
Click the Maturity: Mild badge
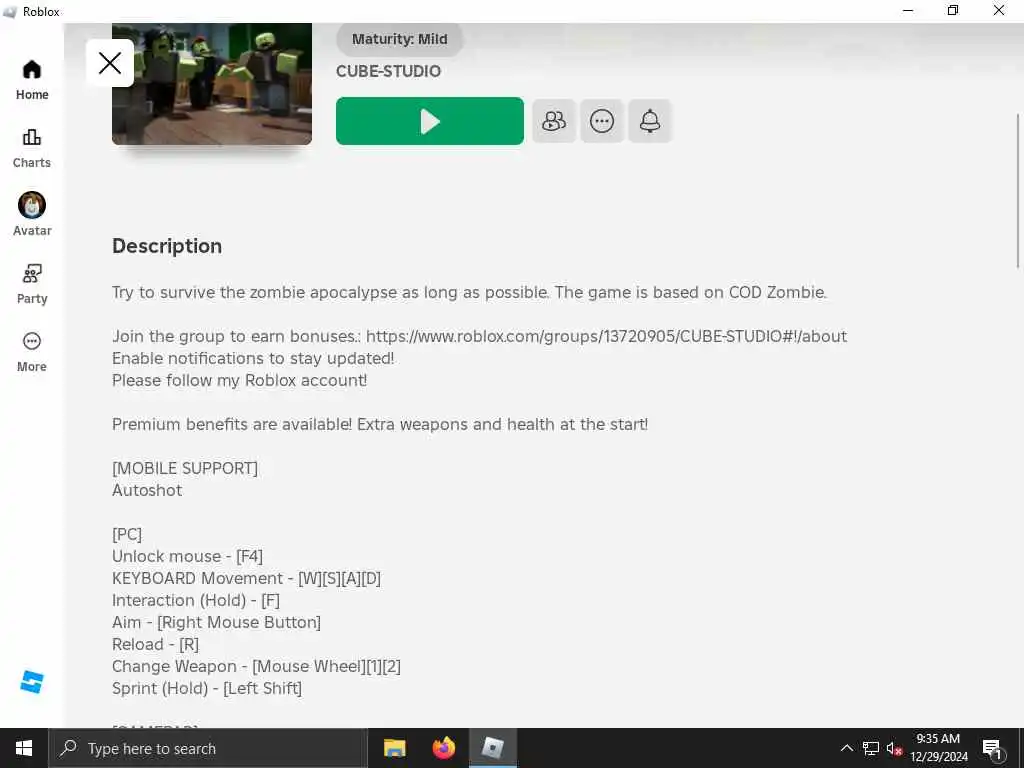coord(400,39)
